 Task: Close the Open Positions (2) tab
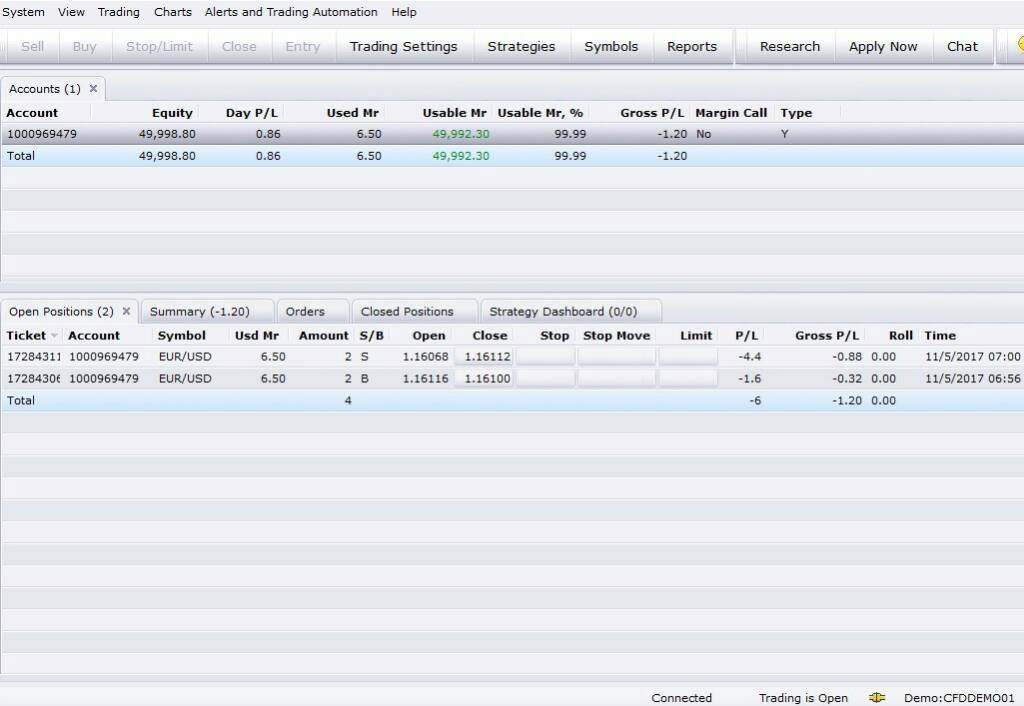(x=126, y=311)
